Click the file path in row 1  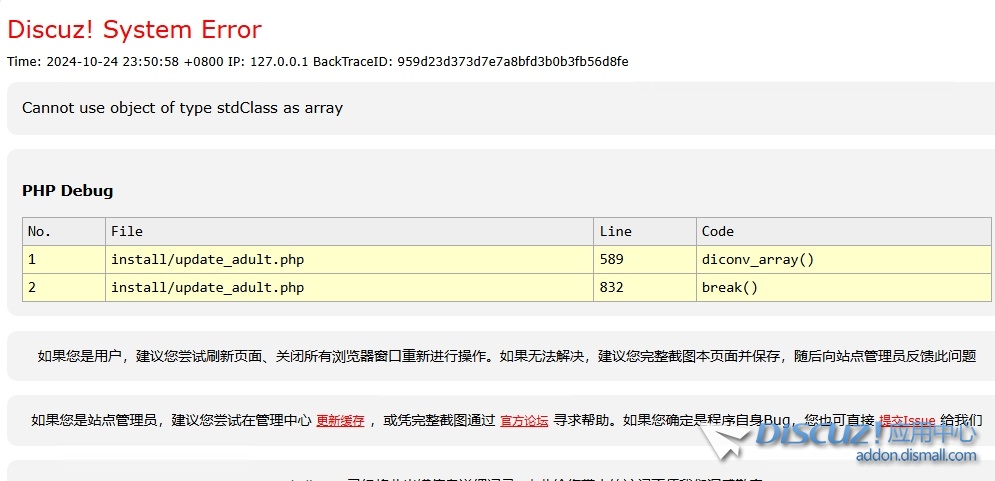pyautogui.click(x=207, y=260)
